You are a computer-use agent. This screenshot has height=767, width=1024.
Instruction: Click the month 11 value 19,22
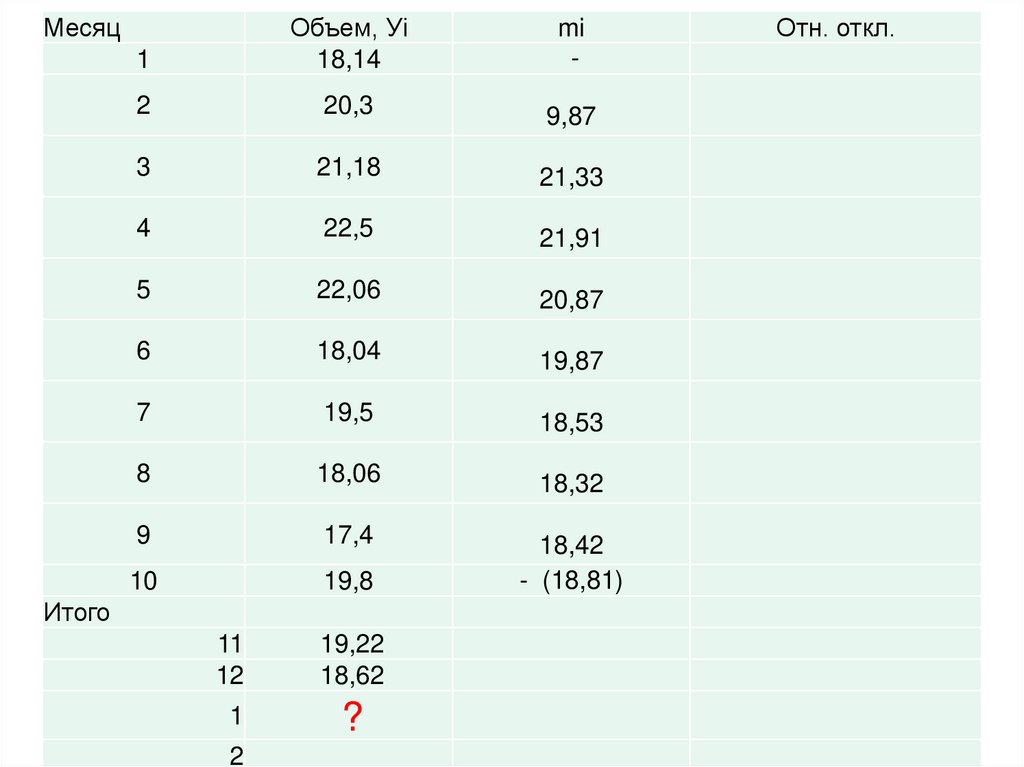[x=352, y=645]
